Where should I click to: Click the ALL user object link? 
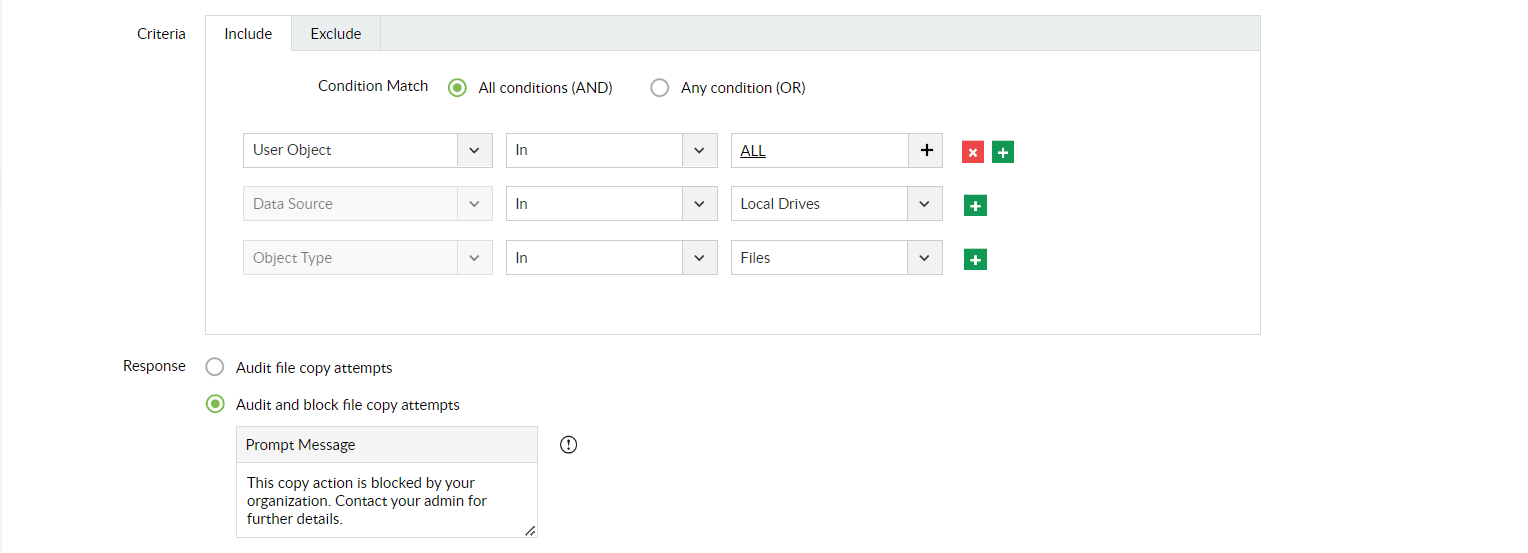click(x=753, y=150)
